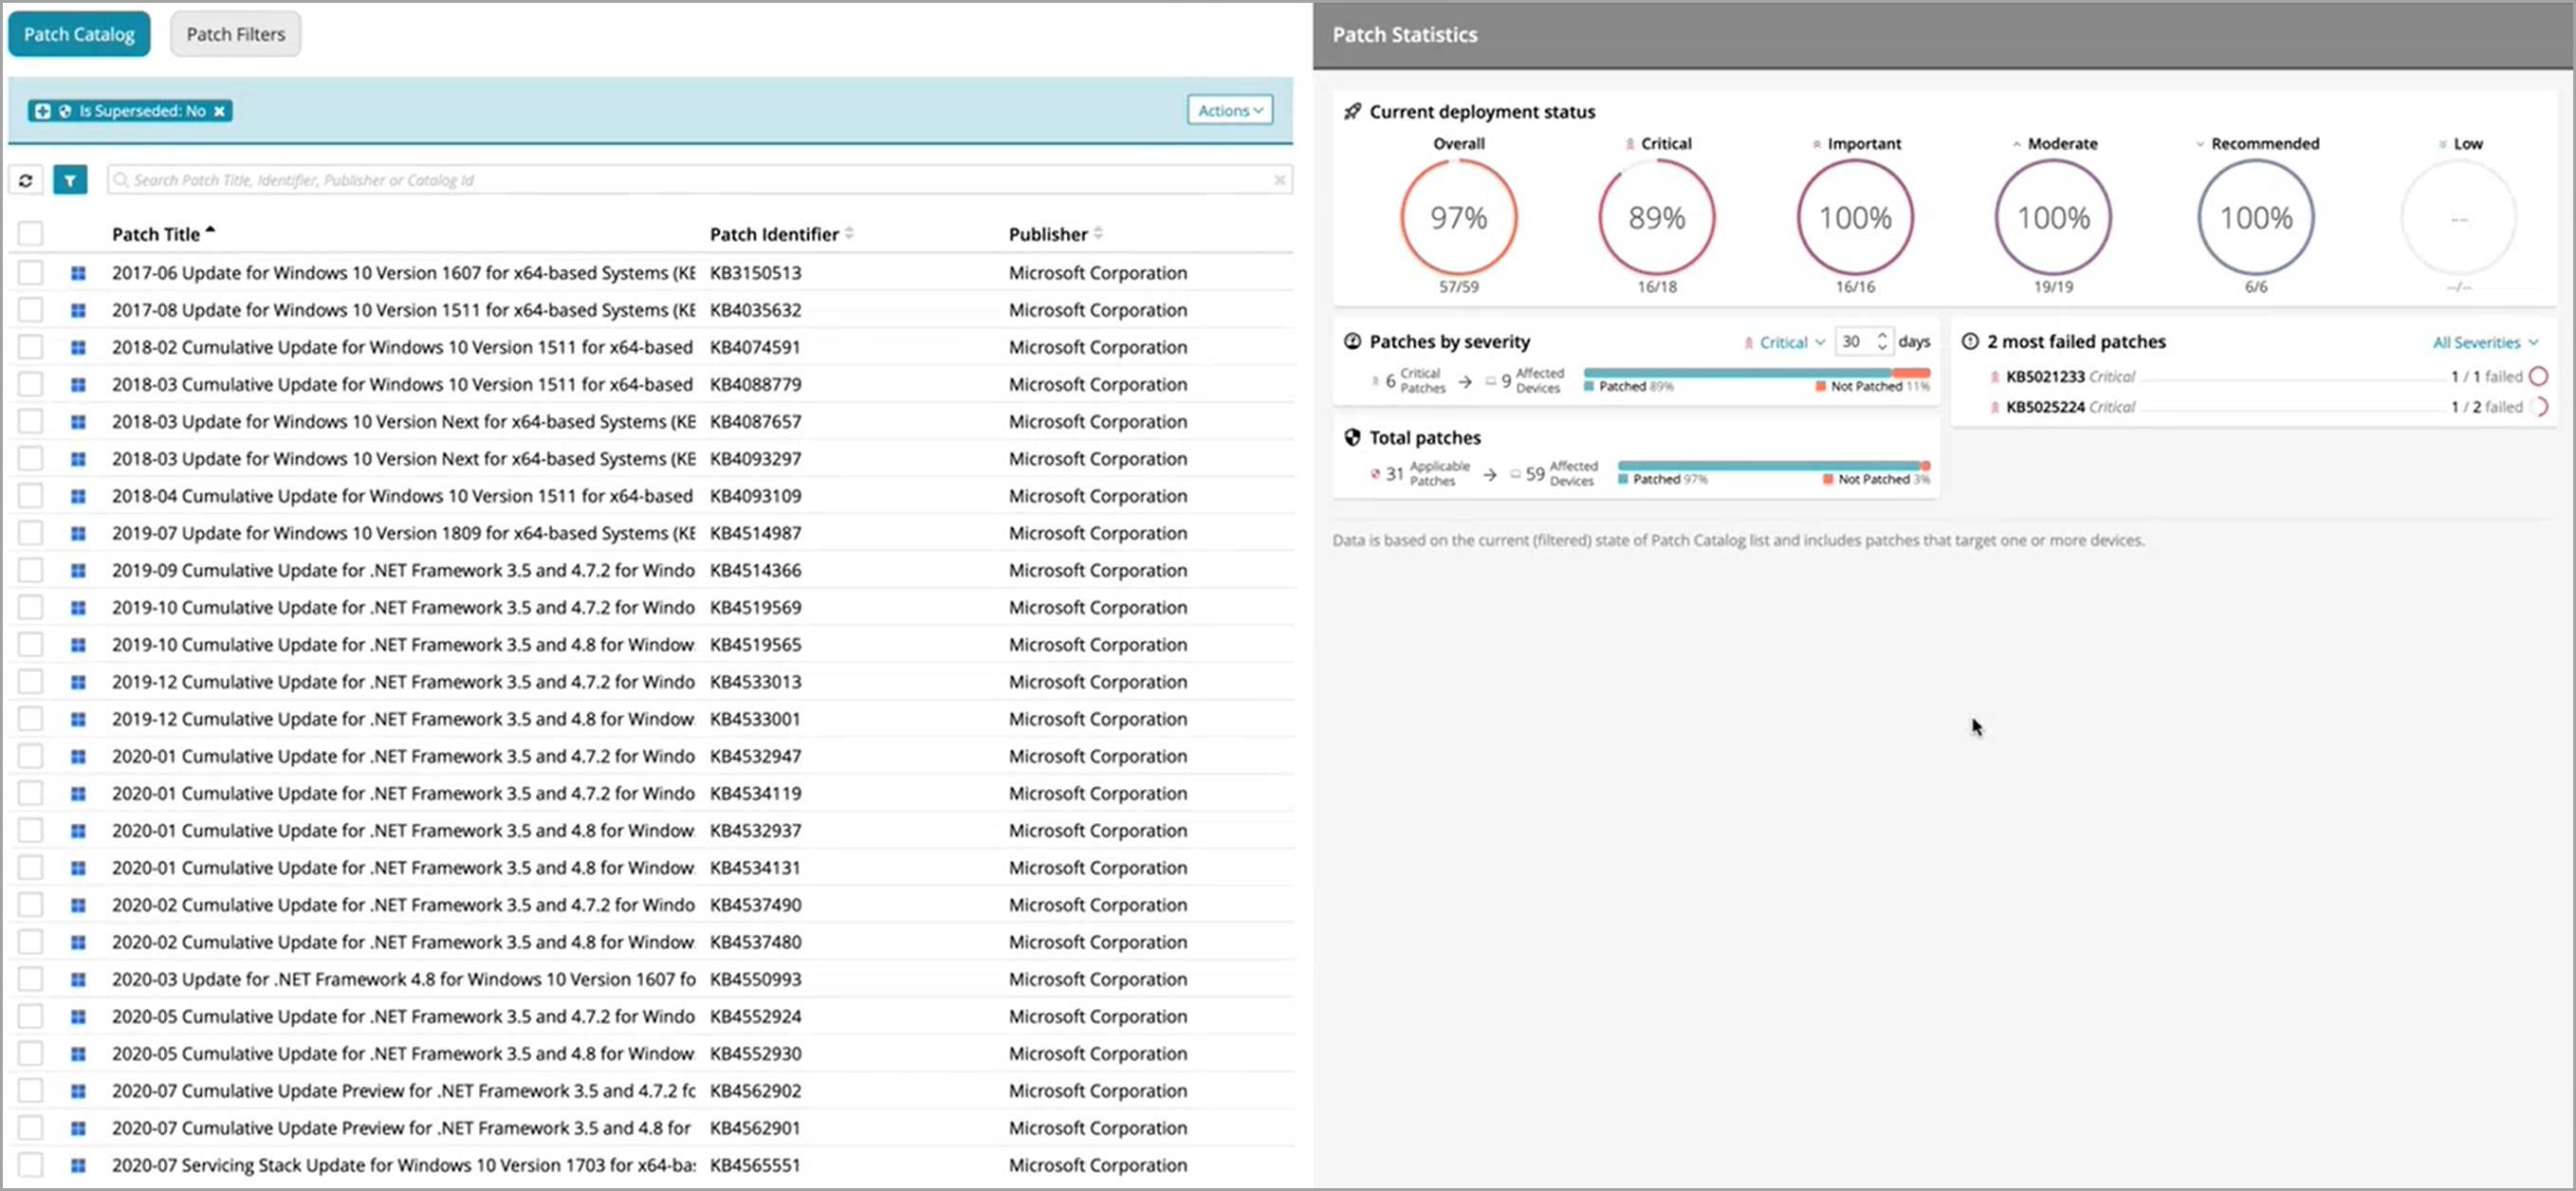The width and height of the screenshot is (2576, 1191).
Task: Open the Actions dropdown
Action: click(1229, 110)
